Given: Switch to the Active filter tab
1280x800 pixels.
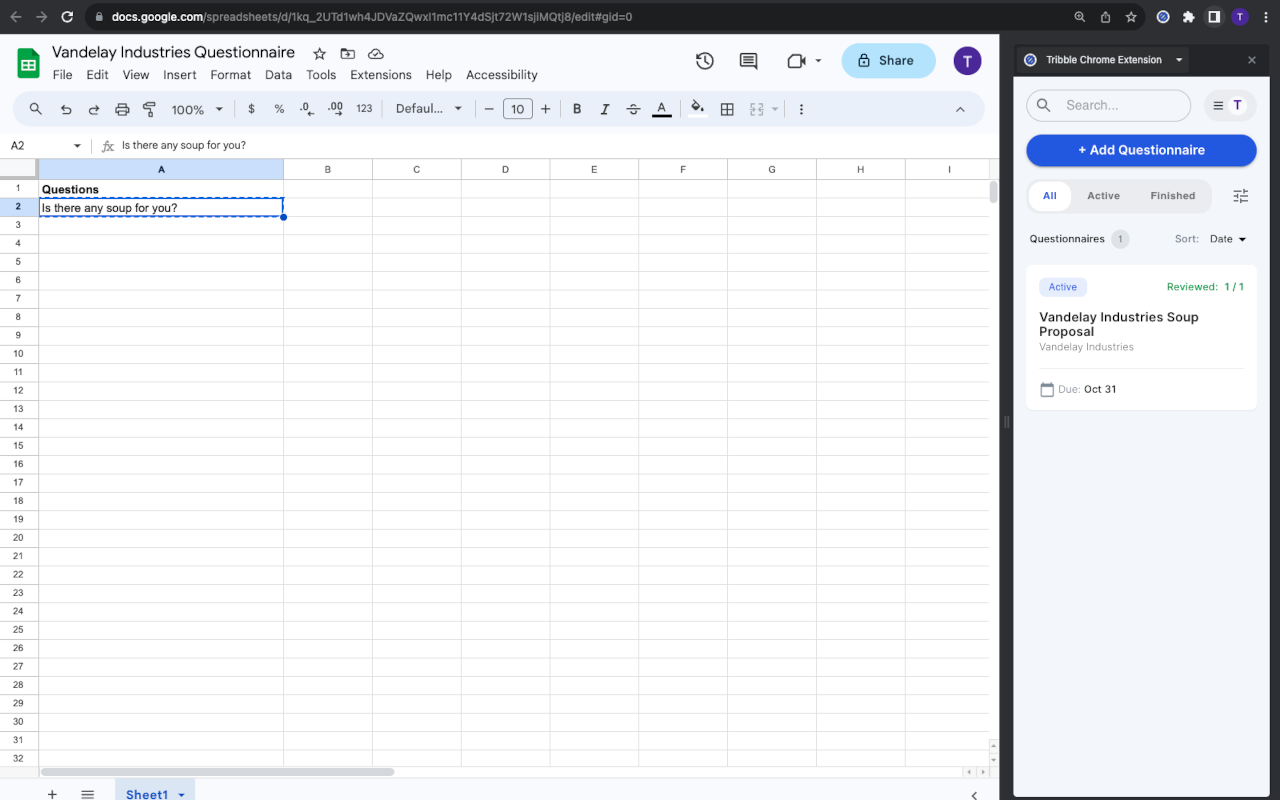Looking at the screenshot, I should point(1103,196).
